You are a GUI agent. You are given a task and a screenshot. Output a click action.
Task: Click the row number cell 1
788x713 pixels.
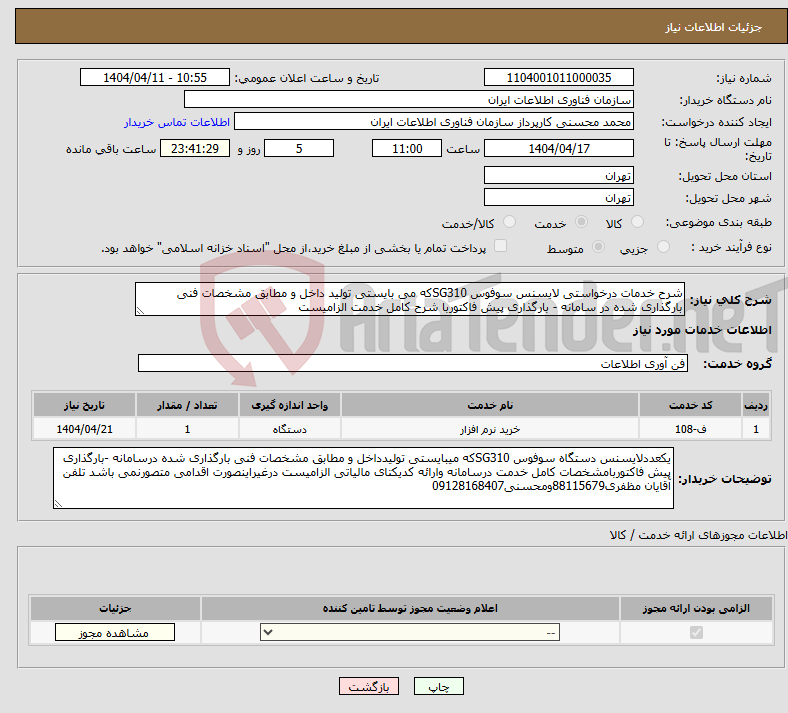coord(756,429)
